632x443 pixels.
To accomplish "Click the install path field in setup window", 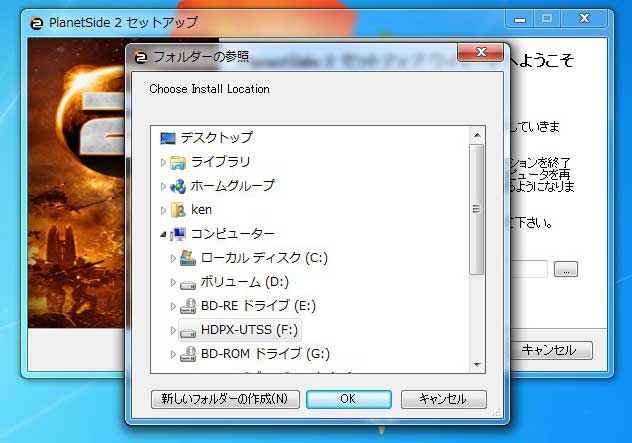I will pyautogui.click(x=528, y=269).
